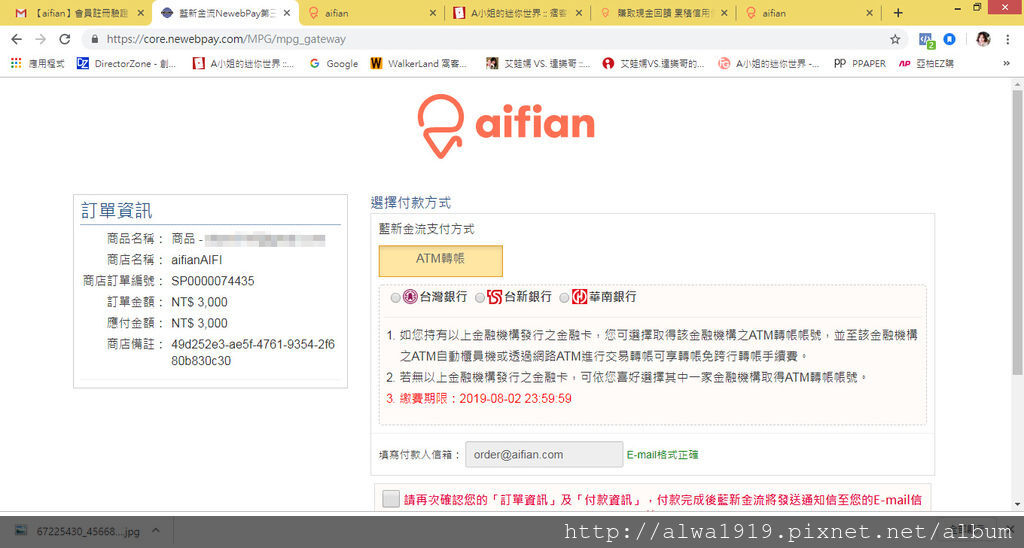Open the Google bookmark
Viewport: 1024px width, 548px height.
(334, 63)
